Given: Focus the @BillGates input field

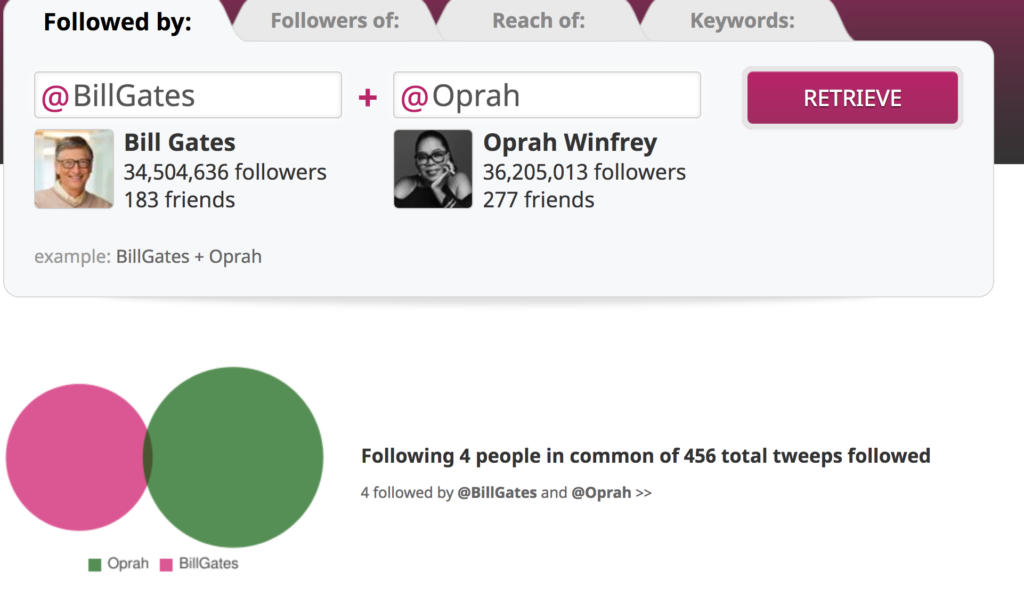Looking at the screenshot, I should coord(188,95).
